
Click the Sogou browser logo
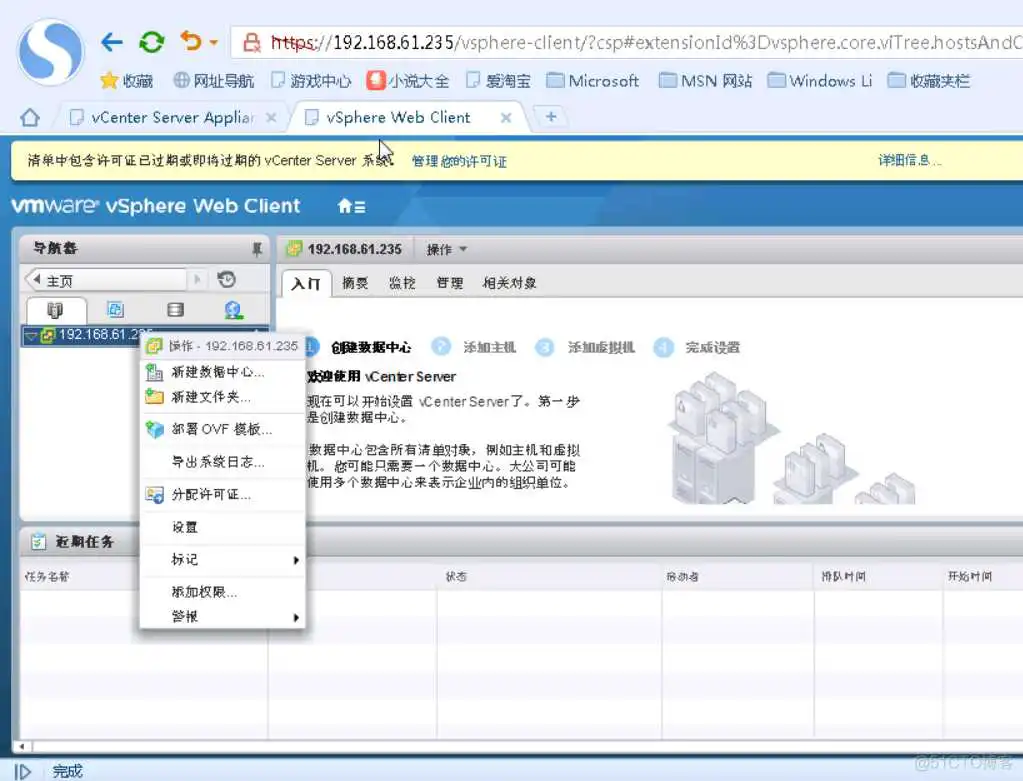coord(50,52)
